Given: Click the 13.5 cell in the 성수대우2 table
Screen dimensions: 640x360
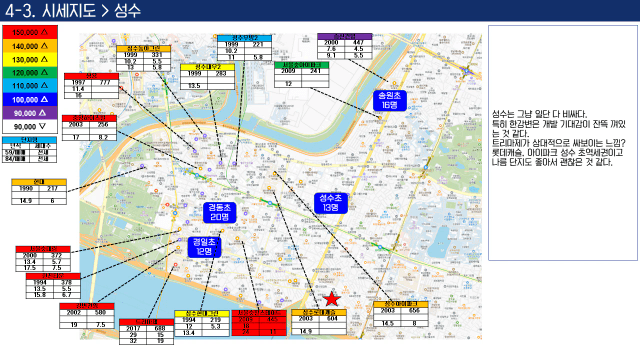Looking at the screenshot, I should [194, 86].
